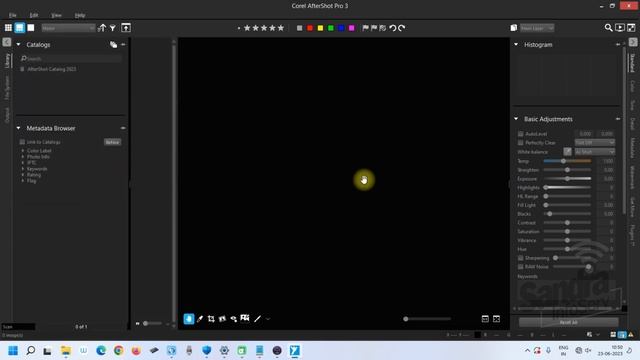Click the fit-to-window zoom icon
The image size is (640, 360).
(x=496, y=319)
